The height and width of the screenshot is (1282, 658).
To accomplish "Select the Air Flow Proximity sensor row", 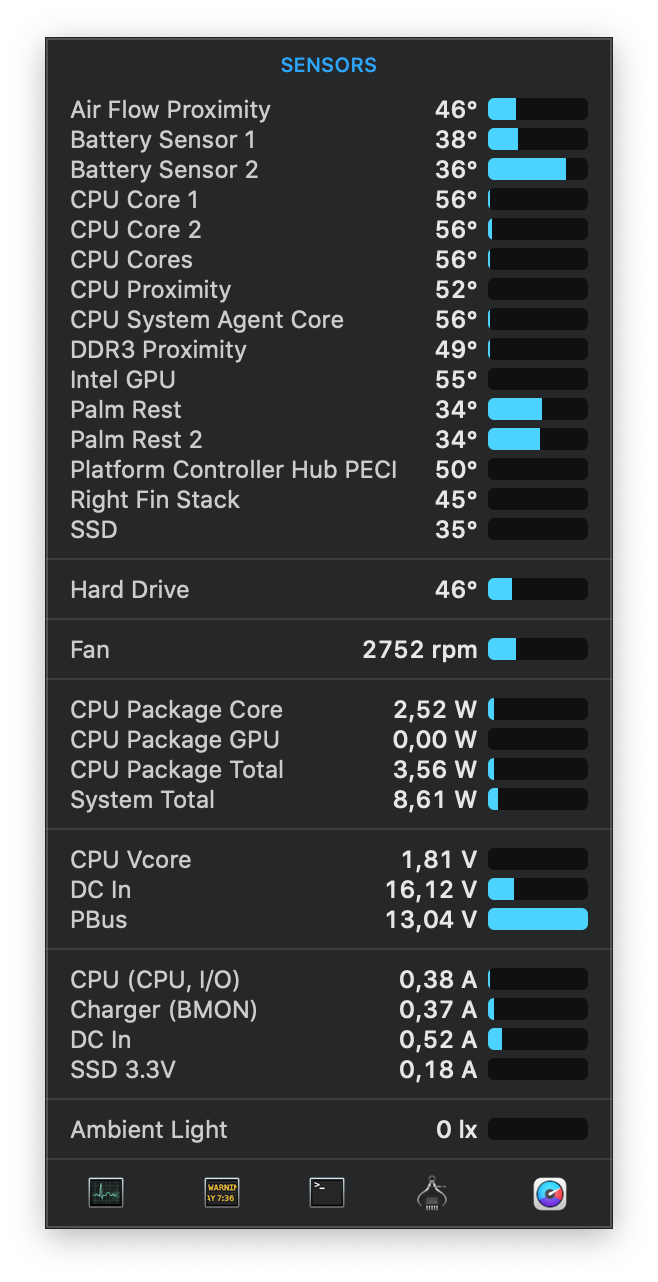I will [170, 109].
